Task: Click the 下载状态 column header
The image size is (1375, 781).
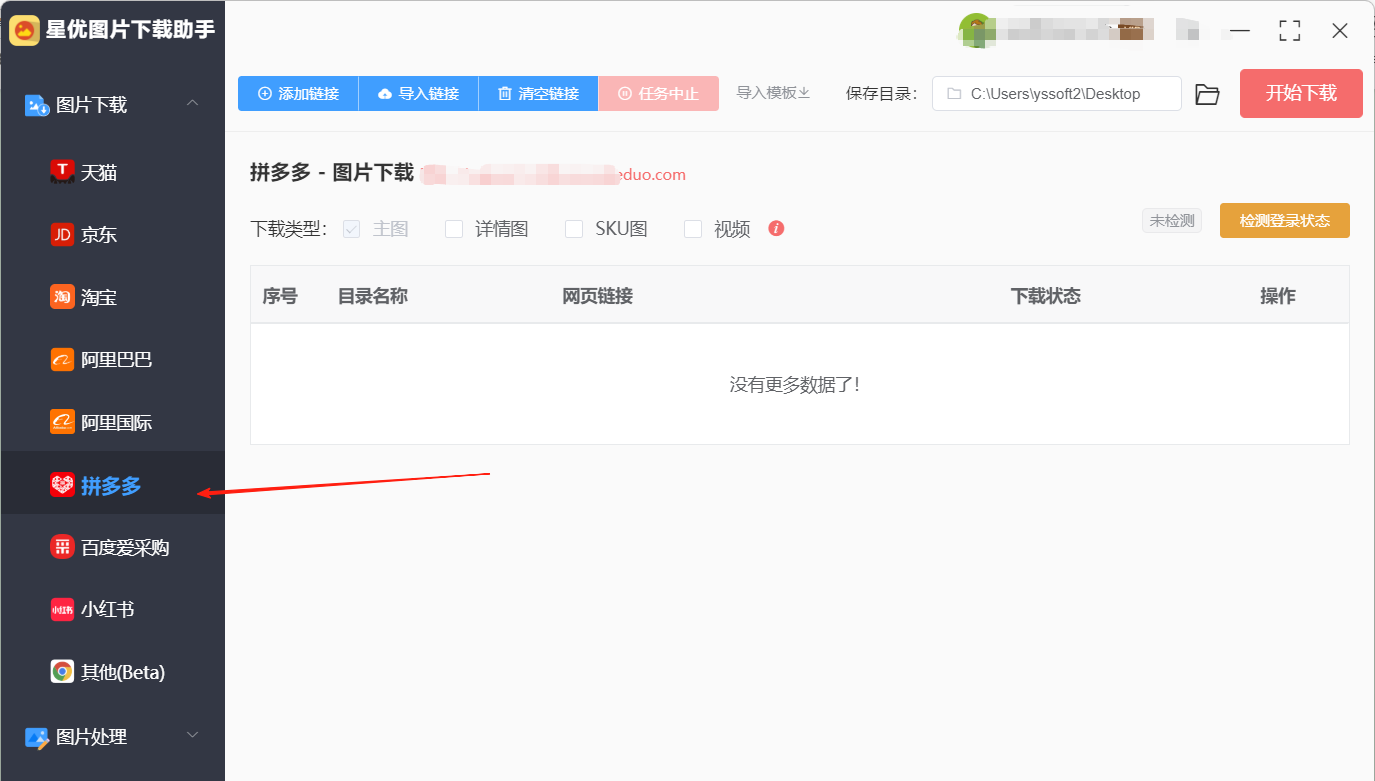Action: pyautogui.click(x=1045, y=296)
